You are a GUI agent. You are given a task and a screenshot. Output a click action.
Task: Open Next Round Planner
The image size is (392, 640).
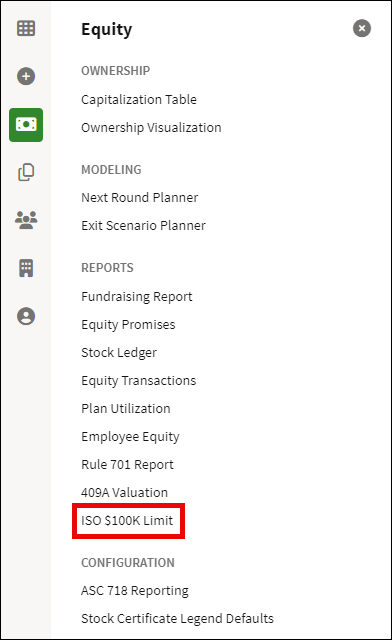[x=140, y=198]
